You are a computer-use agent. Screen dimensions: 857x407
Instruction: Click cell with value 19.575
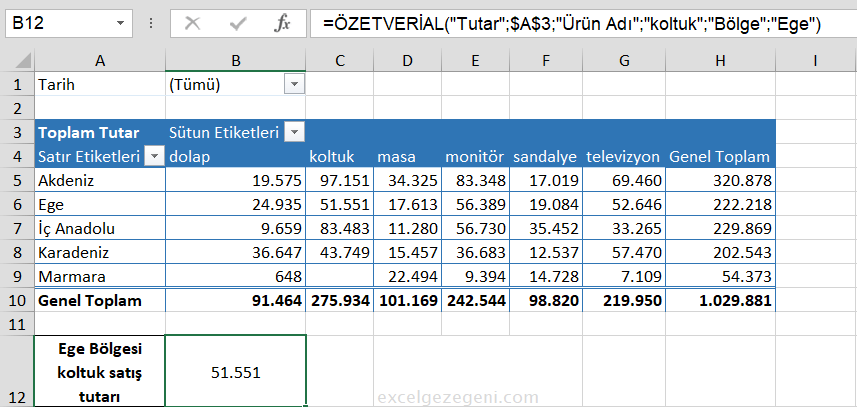click(x=236, y=180)
